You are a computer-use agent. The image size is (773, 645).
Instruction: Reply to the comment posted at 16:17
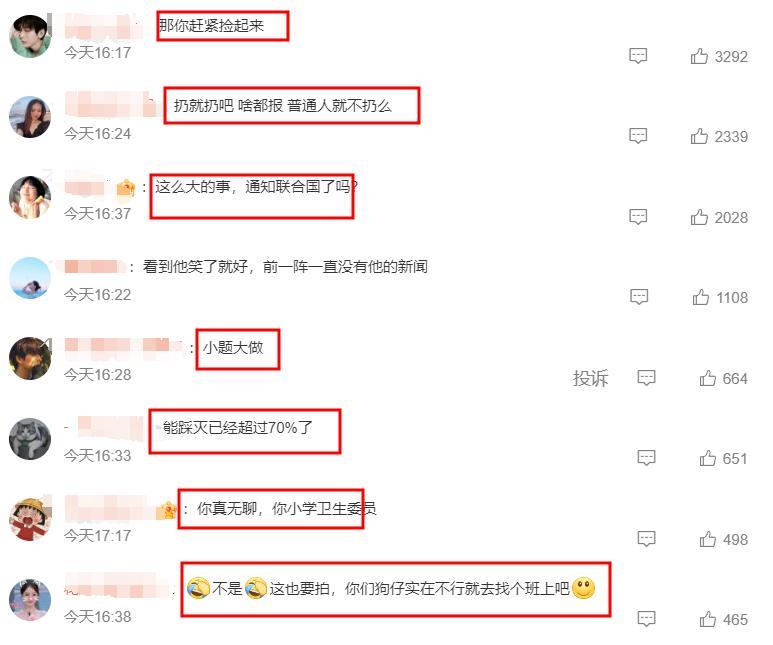[x=638, y=55]
